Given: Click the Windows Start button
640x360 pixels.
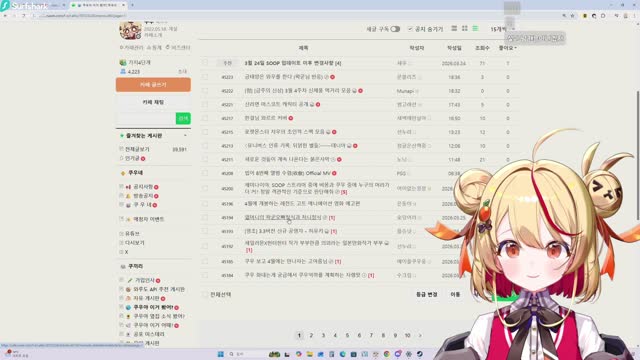Looking at the screenshot, I should [220, 354].
